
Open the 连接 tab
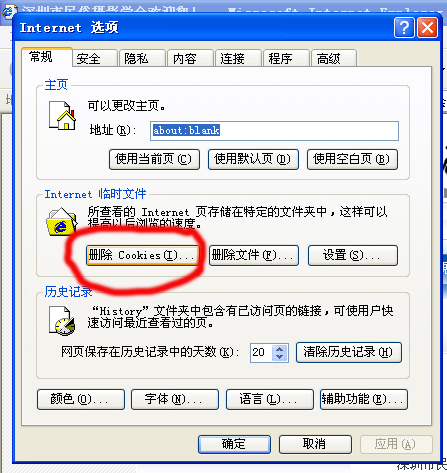pos(238,58)
